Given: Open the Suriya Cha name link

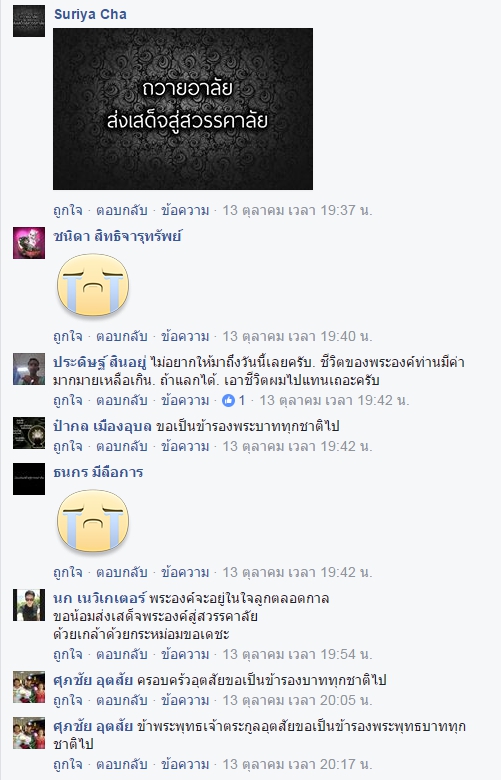Looking at the screenshot, I should pyautogui.click(x=90, y=14).
